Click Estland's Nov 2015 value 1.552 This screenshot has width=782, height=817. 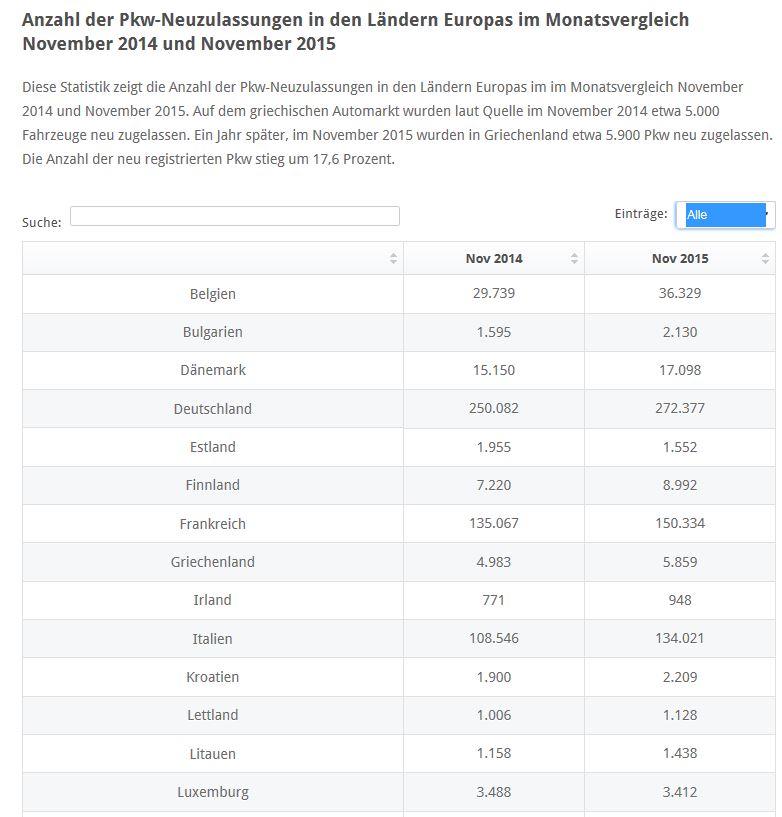click(x=680, y=447)
